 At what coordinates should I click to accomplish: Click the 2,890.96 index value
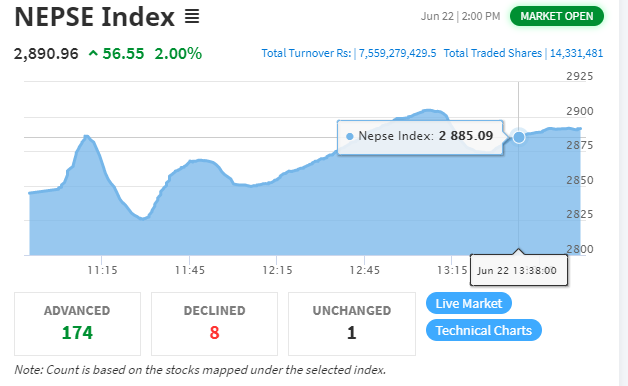(46, 53)
